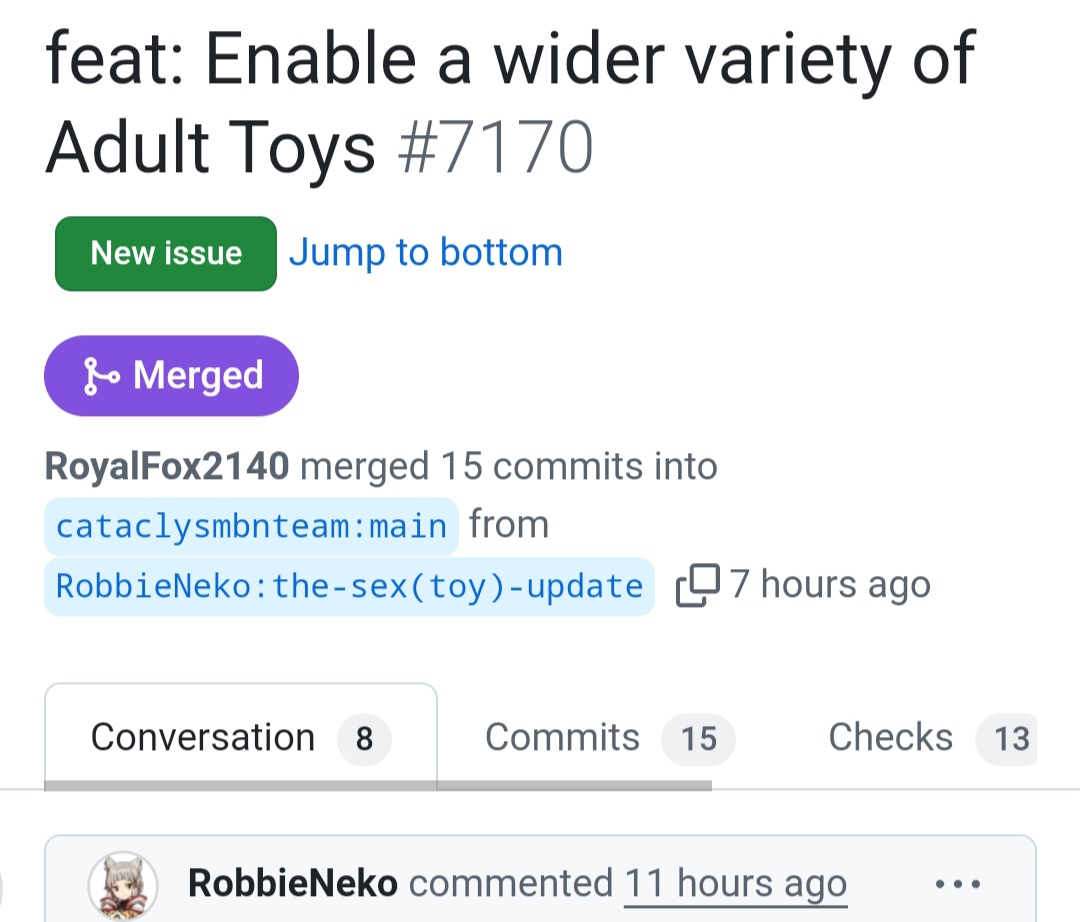Copy the head branch name icon
Image resolution: width=1080 pixels, height=922 pixels.
[x=697, y=586]
